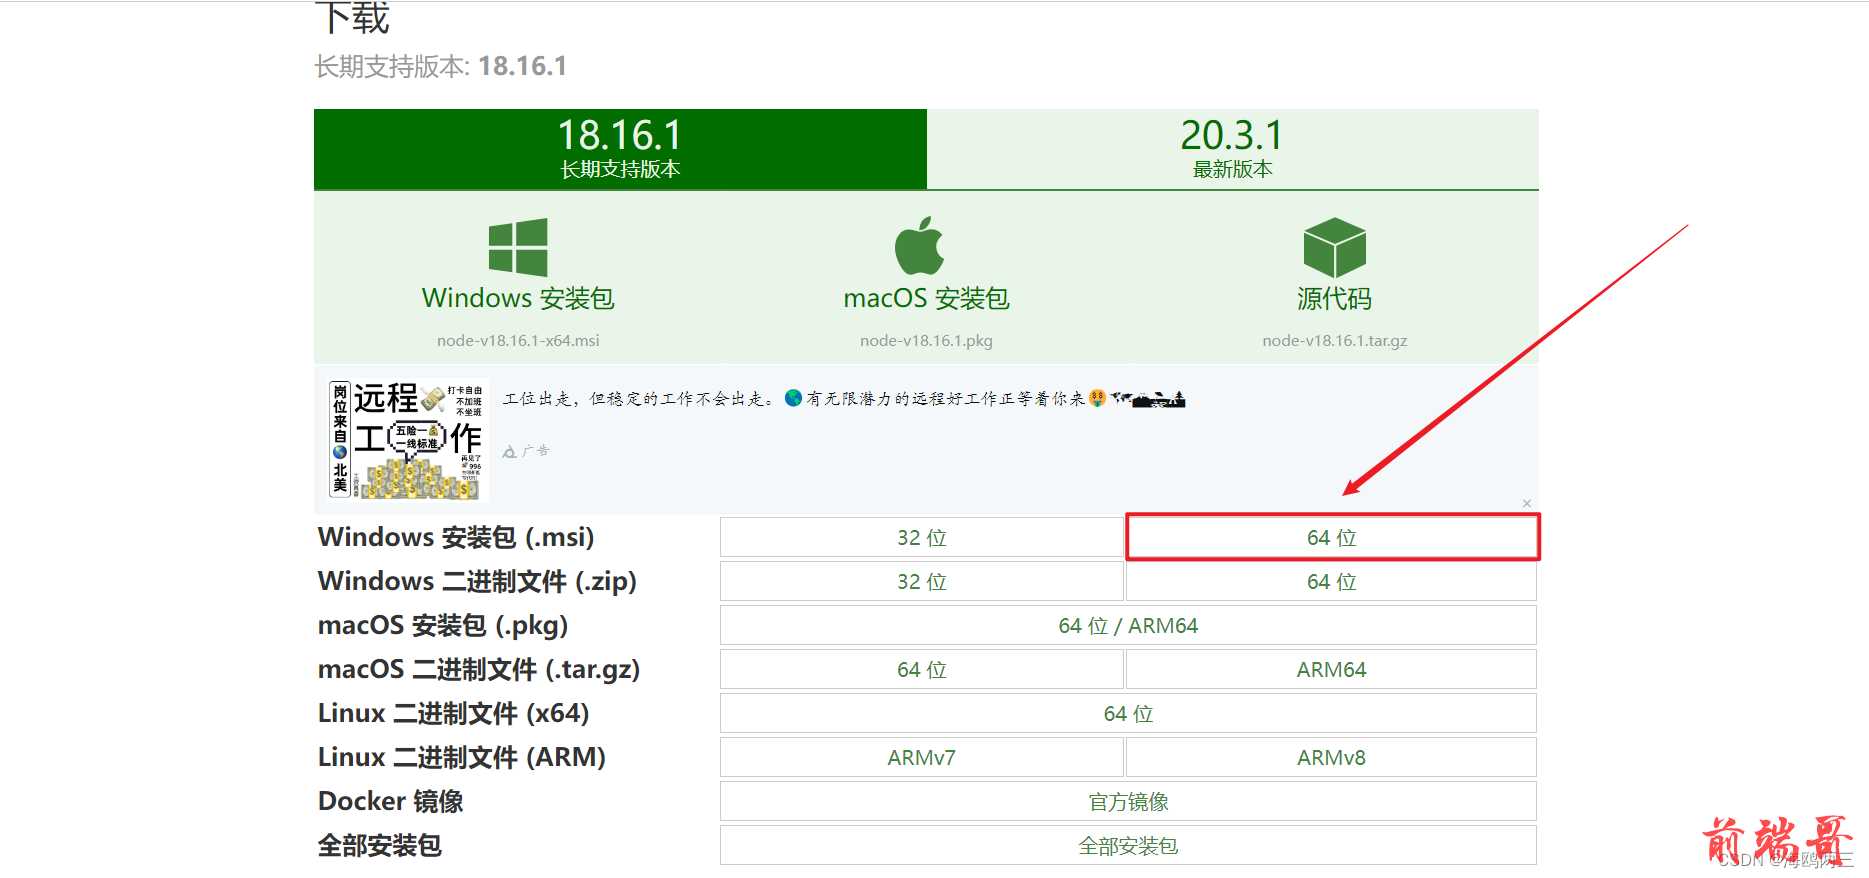Click node-v18.16.1.pkg file name
The width and height of the screenshot is (1869, 878).
926,341
